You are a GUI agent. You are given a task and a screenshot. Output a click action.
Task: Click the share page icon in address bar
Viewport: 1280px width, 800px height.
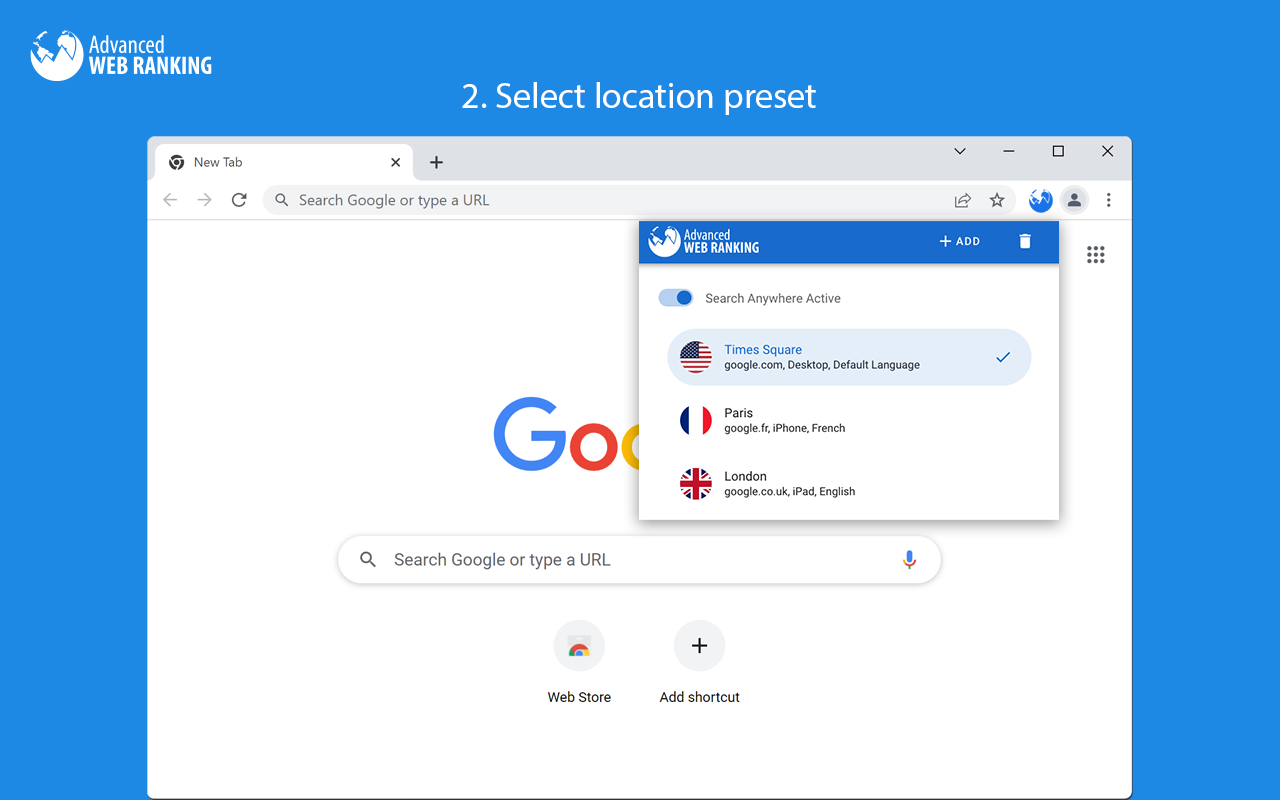click(963, 200)
